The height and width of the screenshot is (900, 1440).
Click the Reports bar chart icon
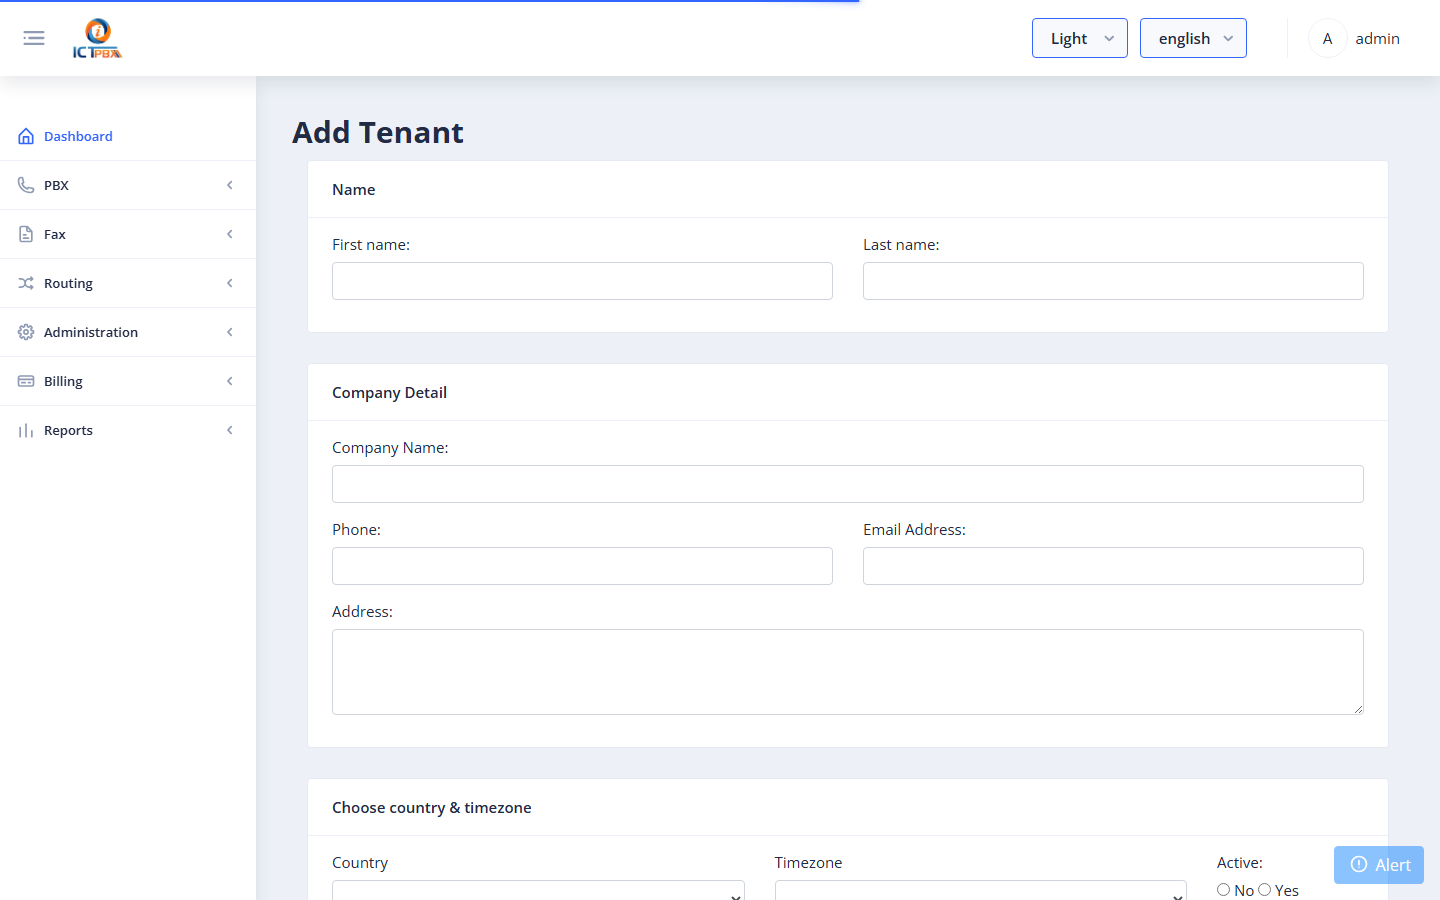26,430
